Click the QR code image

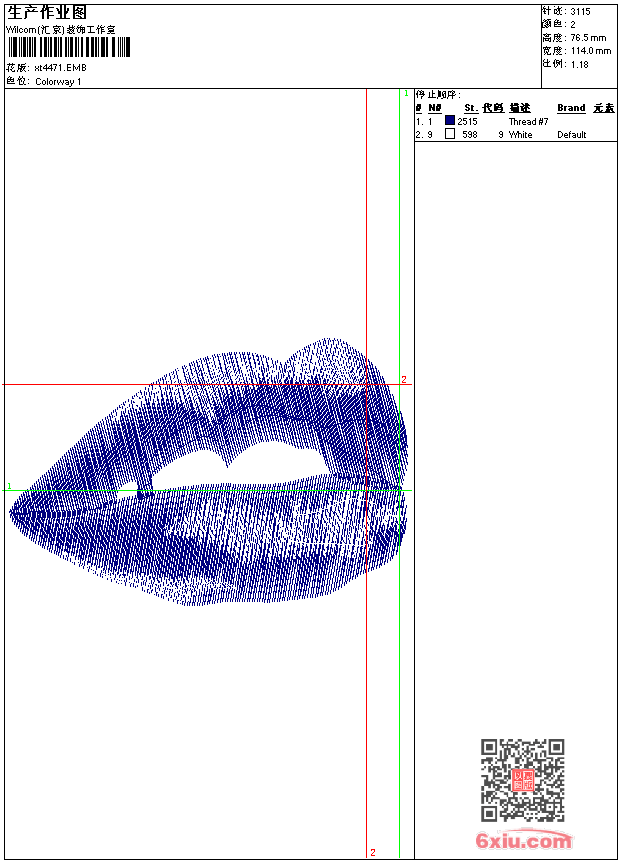(522, 780)
